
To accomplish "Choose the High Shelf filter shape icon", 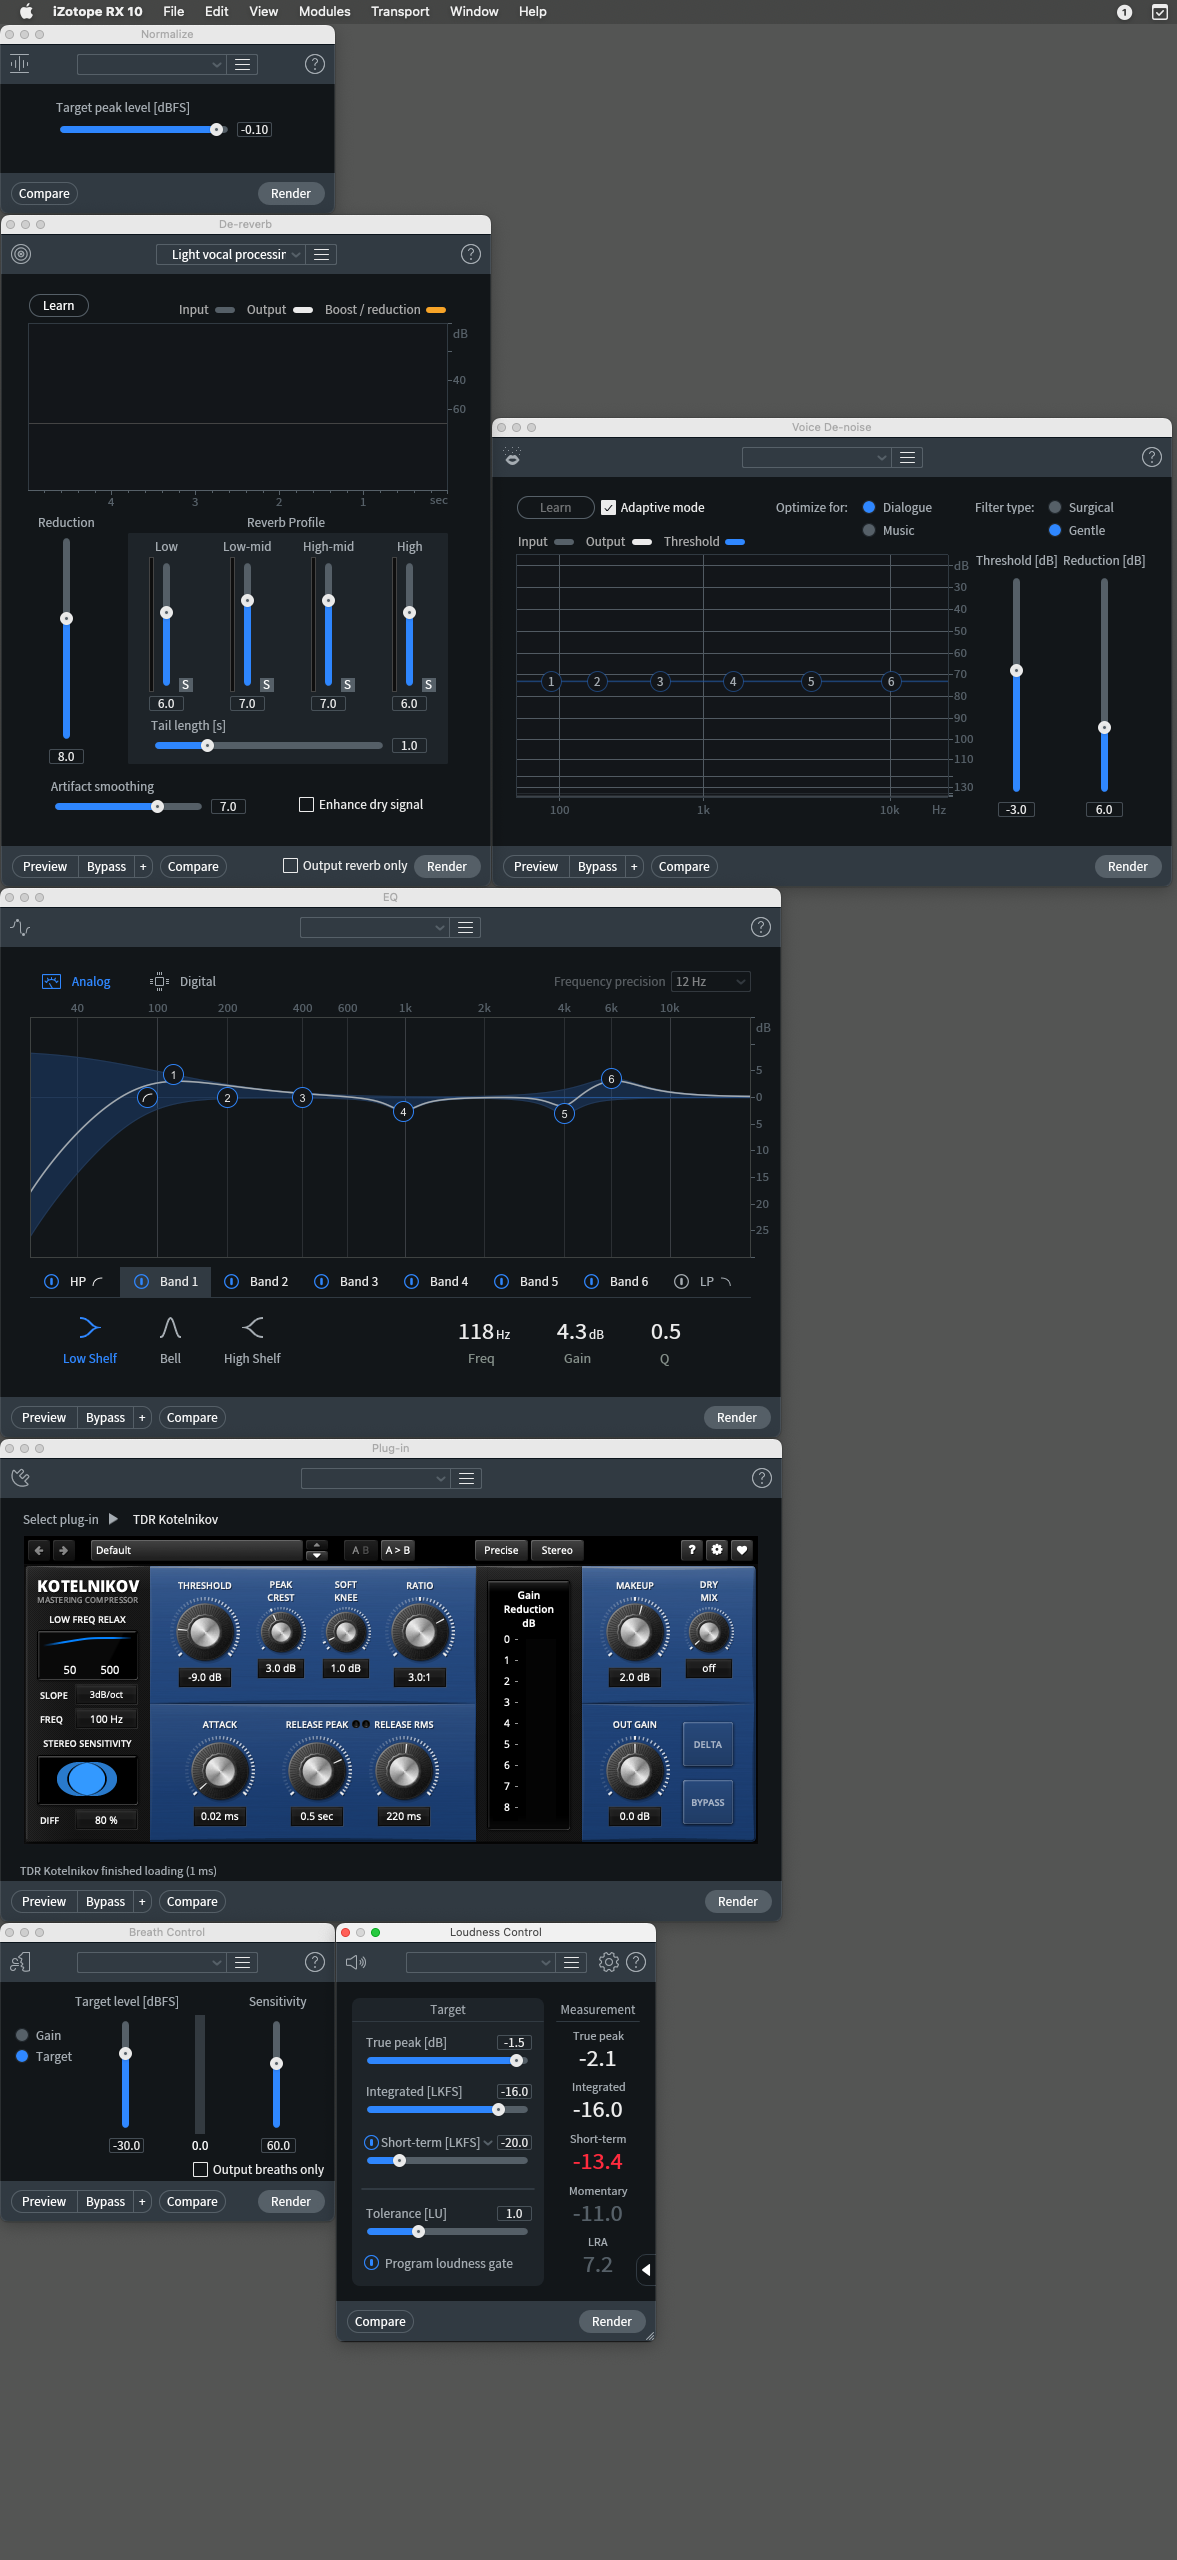I will click(x=252, y=1328).
